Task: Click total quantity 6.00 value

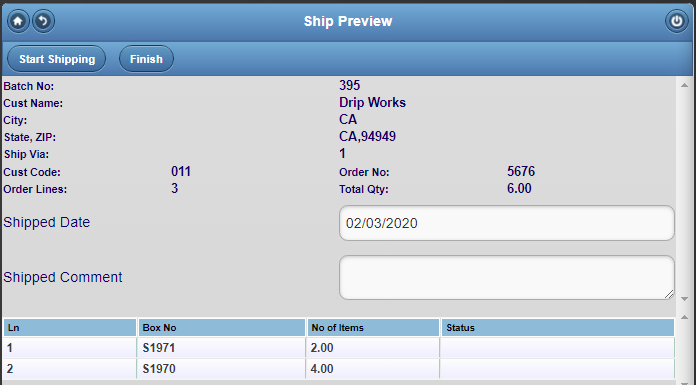Action: tap(519, 188)
